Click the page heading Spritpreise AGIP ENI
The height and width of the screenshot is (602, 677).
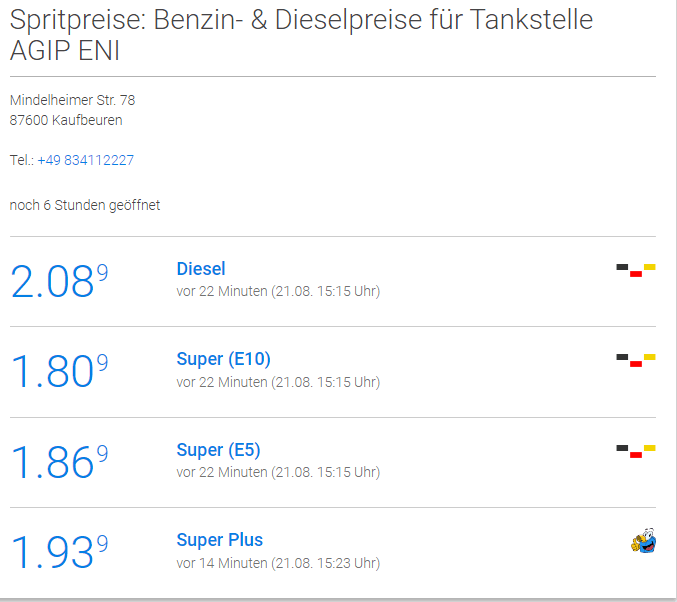pos(301,35)
